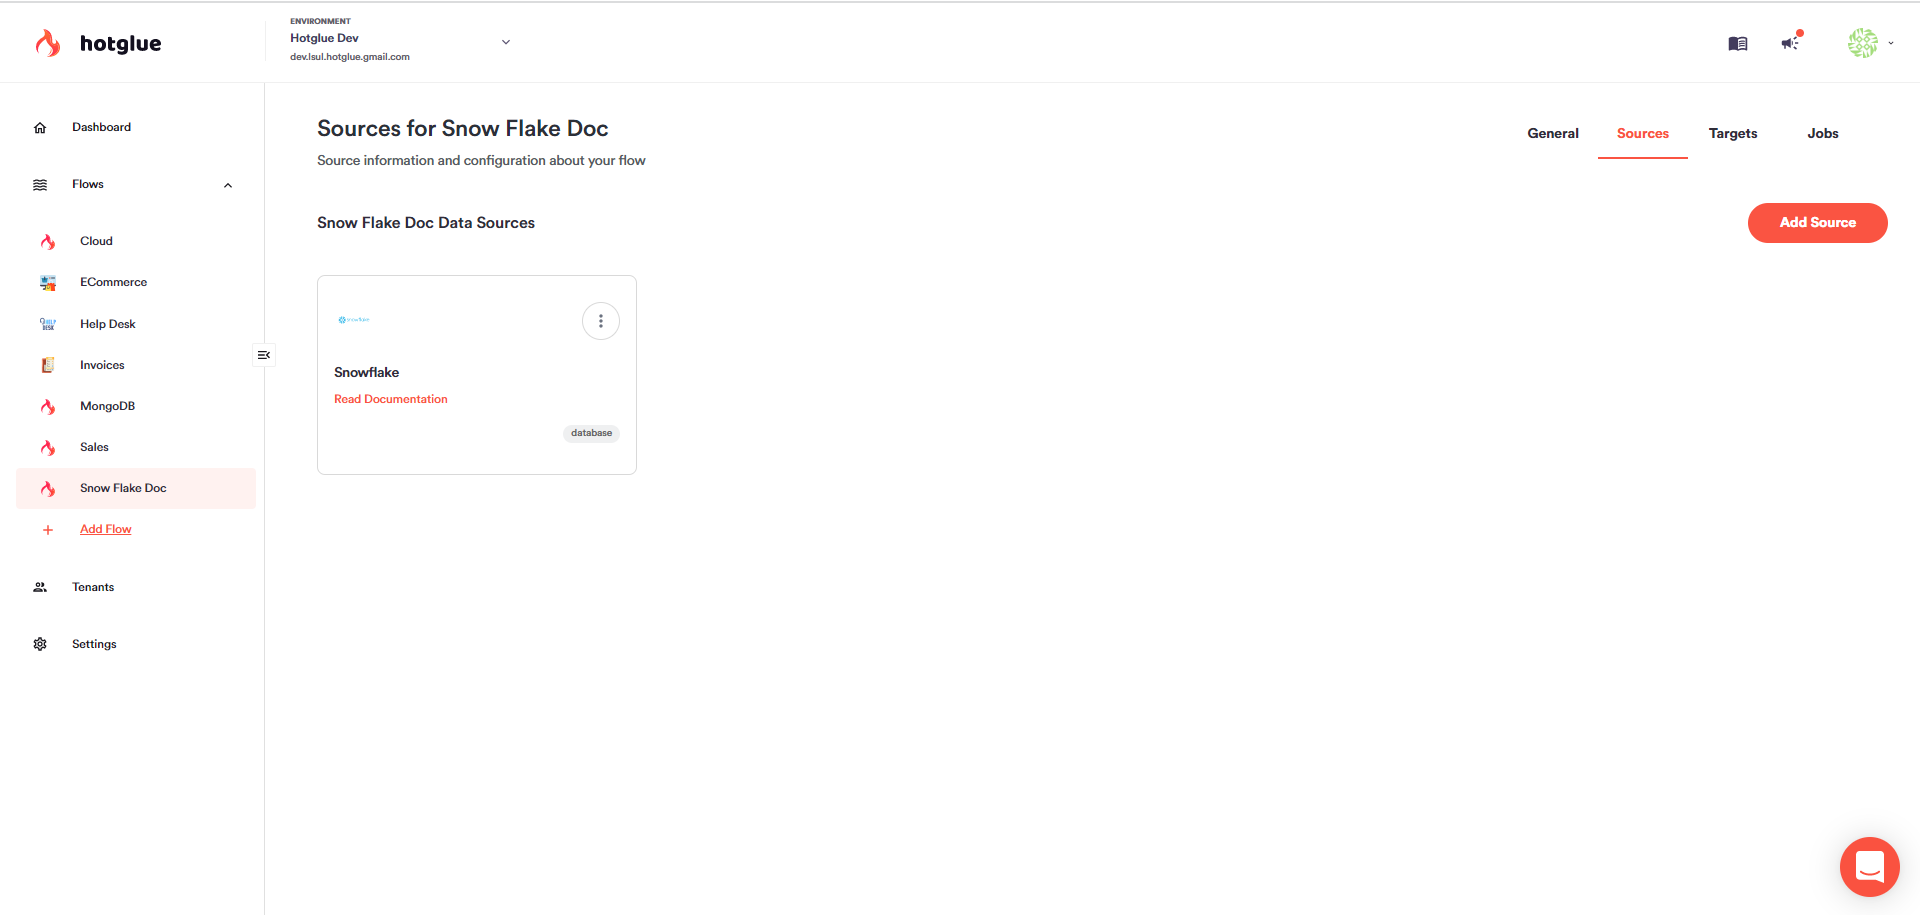Switch to the General tab
The image size is (1920, 915).
[x=1553, y=133]
